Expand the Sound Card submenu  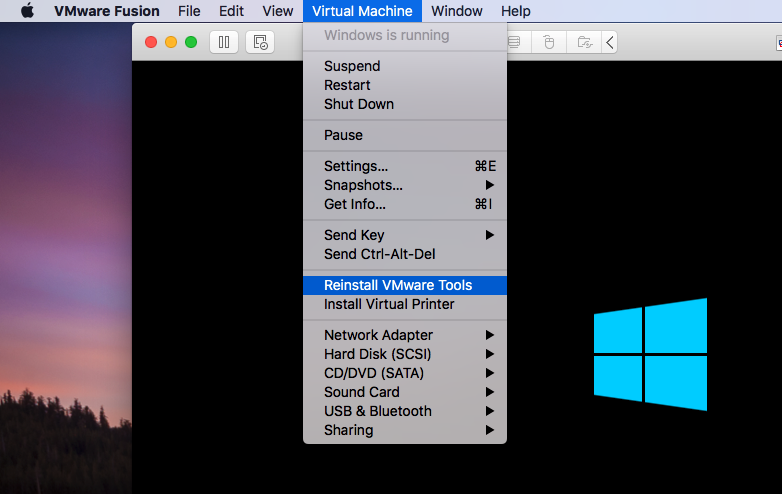[405, 392]
